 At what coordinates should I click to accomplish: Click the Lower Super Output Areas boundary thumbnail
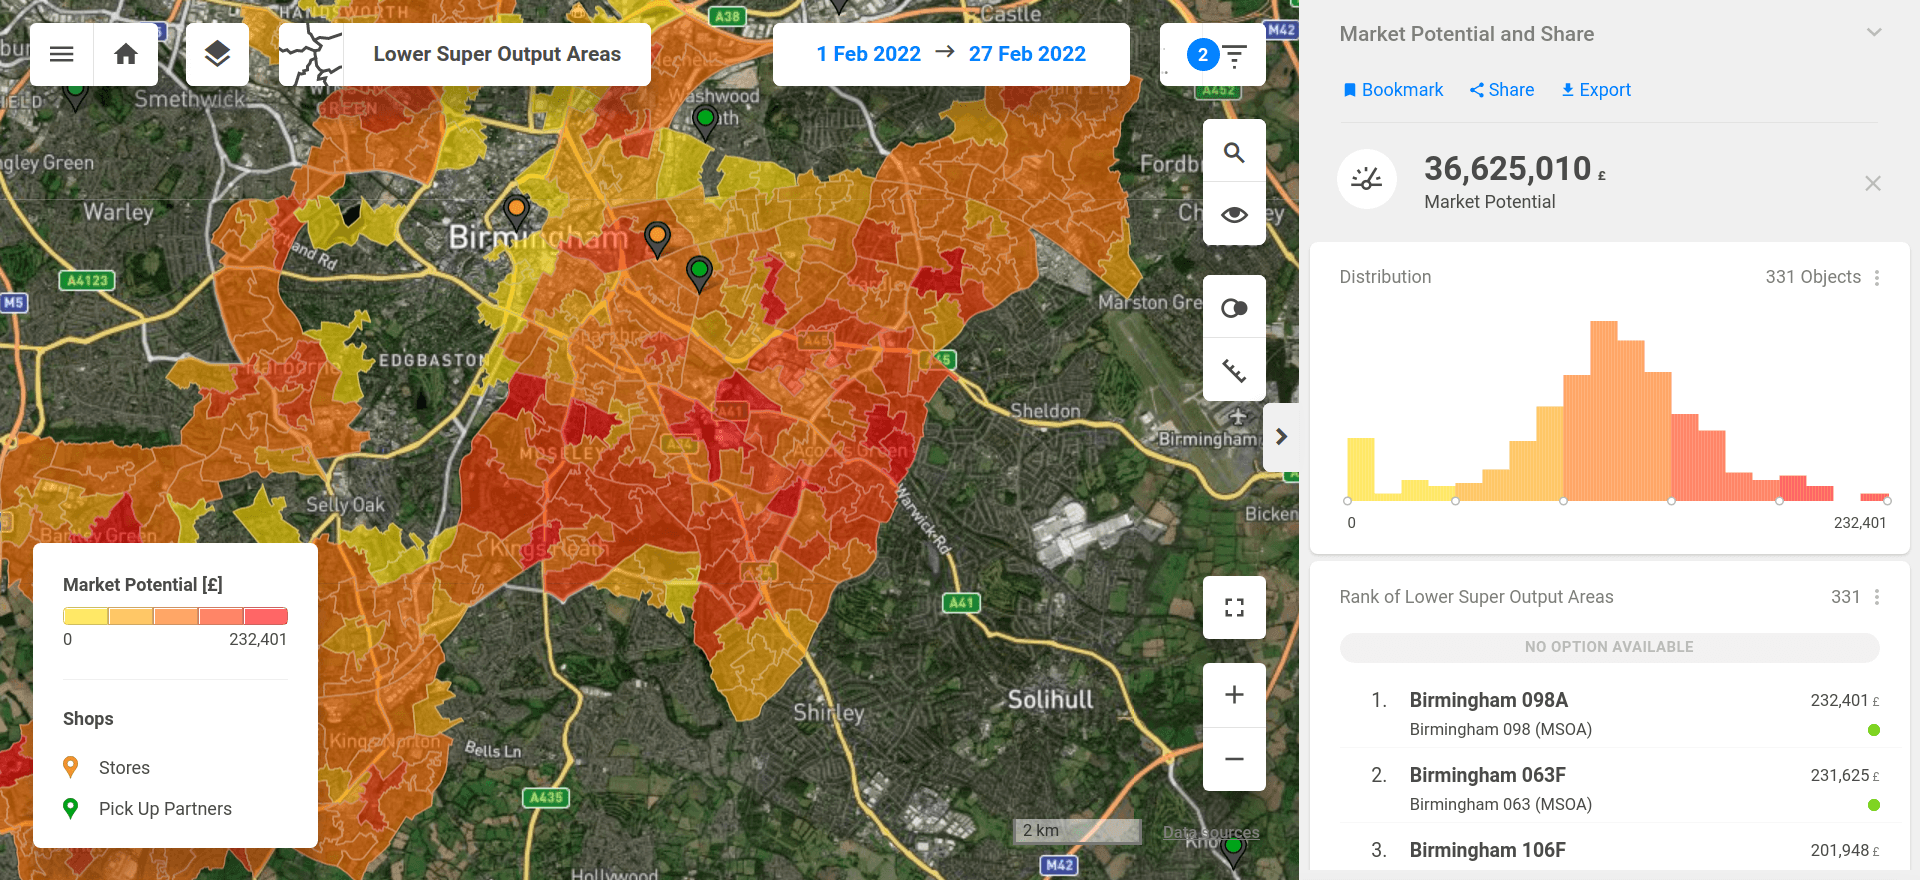pyautogui.click(x=311, y=54)
